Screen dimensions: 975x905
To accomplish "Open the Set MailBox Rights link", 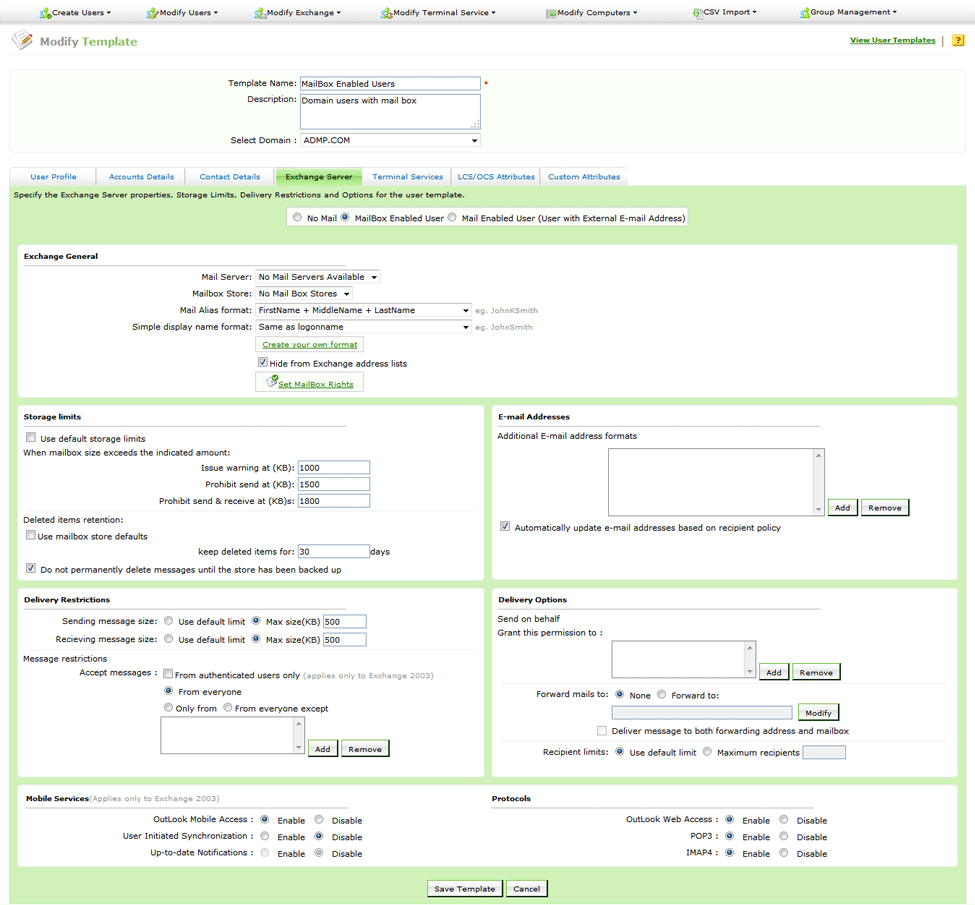I will pyautogui.click(x=315, y=384).
